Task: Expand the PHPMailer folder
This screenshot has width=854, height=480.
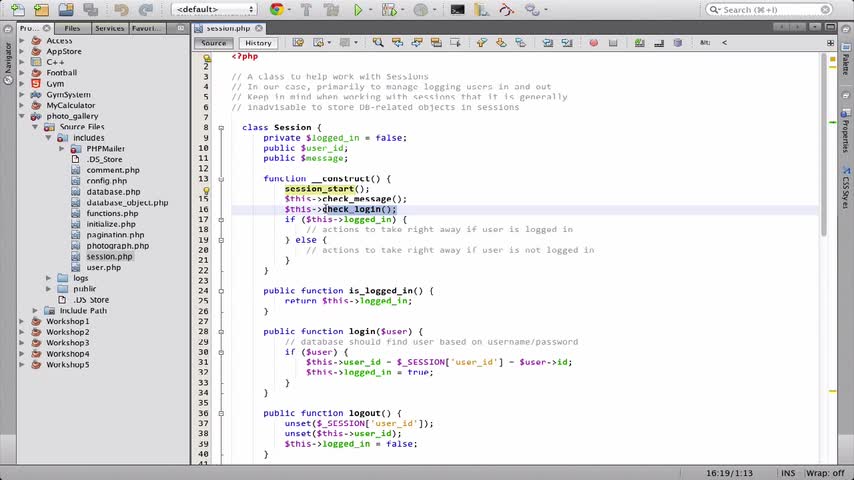Action: (x=62, y=148)
